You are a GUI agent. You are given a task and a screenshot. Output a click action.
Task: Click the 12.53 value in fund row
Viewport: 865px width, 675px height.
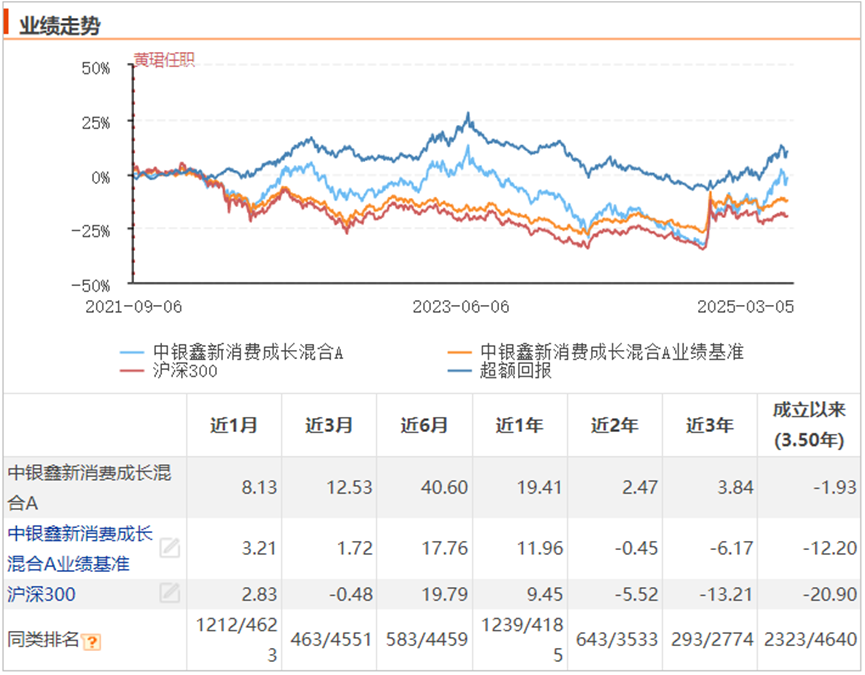tap(349, 488)
